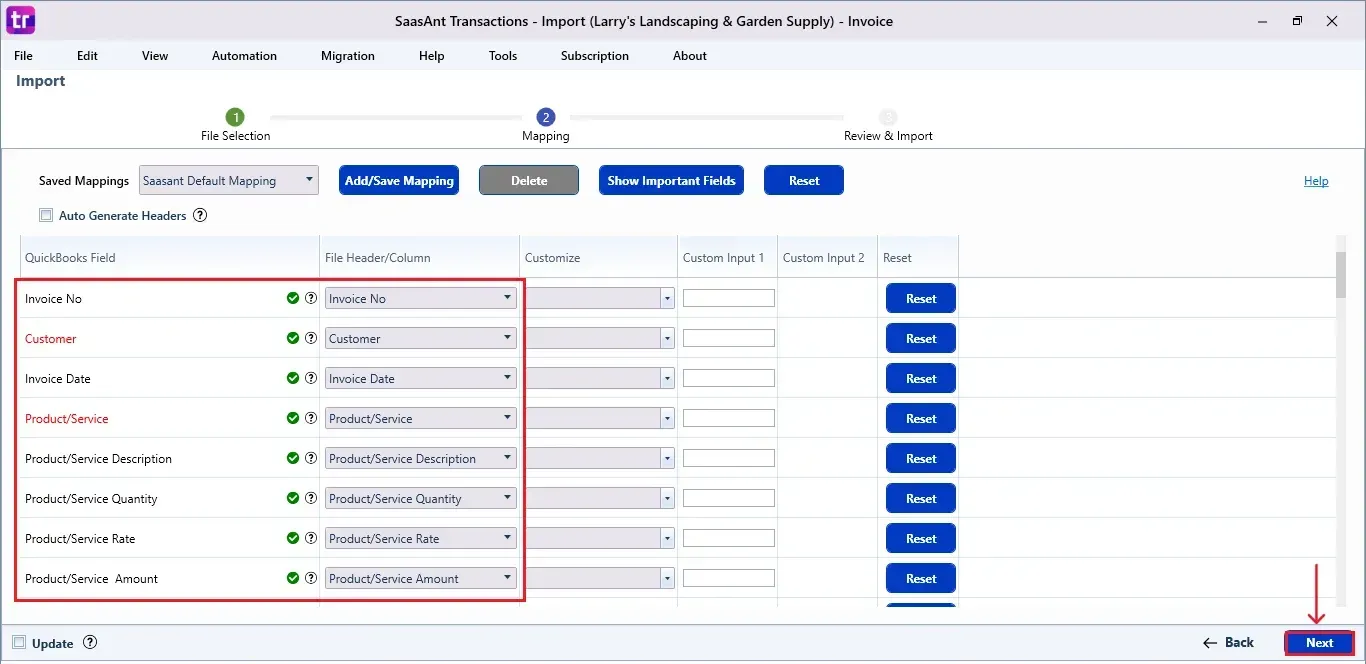
Task: Open the Tools menu
Action: point(503,56)
